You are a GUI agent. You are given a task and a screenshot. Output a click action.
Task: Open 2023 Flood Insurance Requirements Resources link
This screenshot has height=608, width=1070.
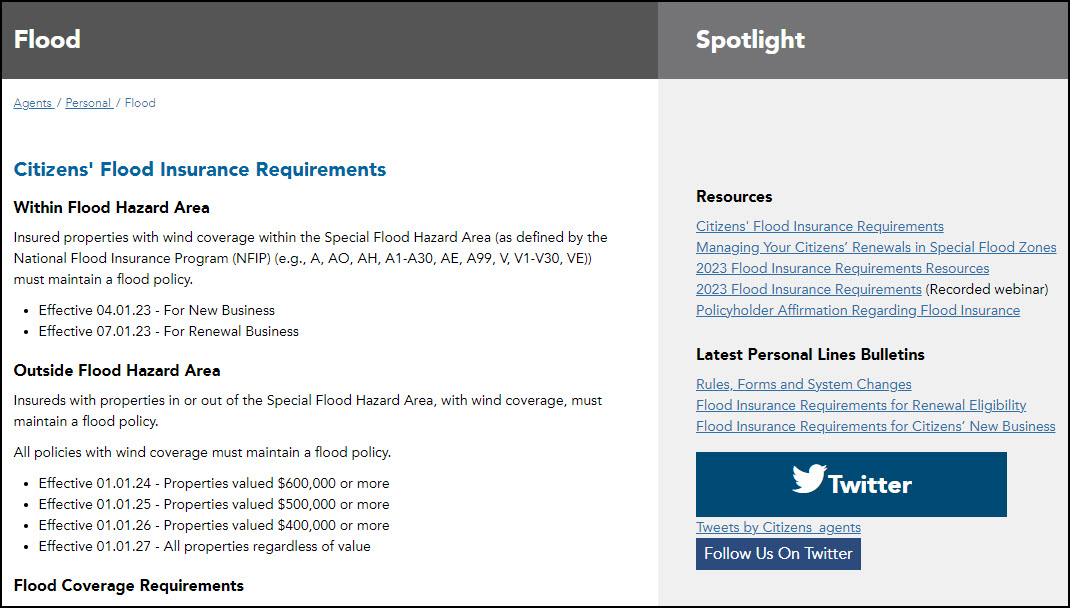842,268
